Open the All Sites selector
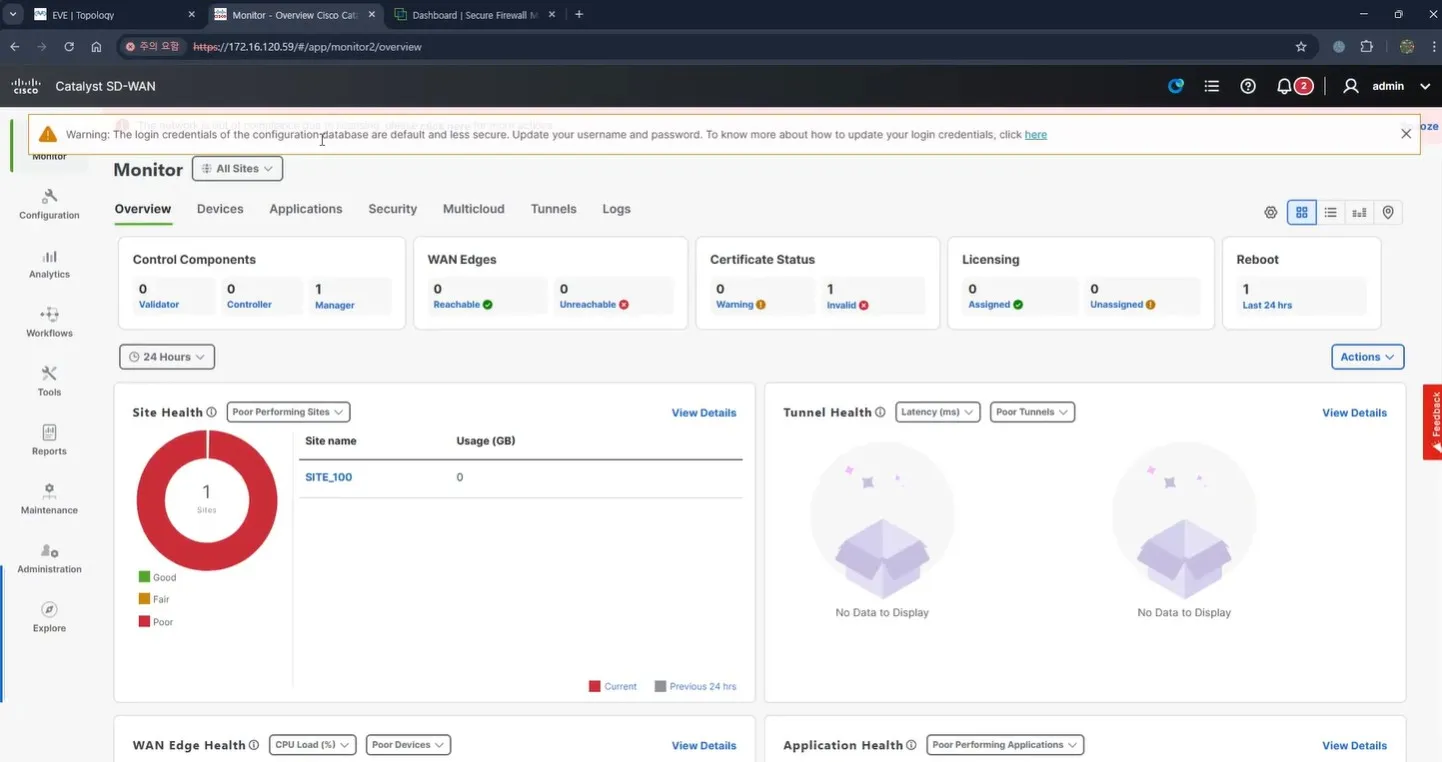The height and width of the screenshot is (762, 1442). click(x=237, y=169)
